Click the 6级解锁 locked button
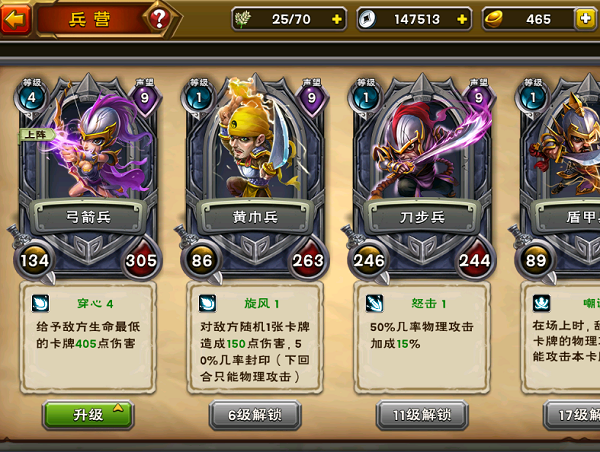 pyautogui.click(x=255, y=415)
